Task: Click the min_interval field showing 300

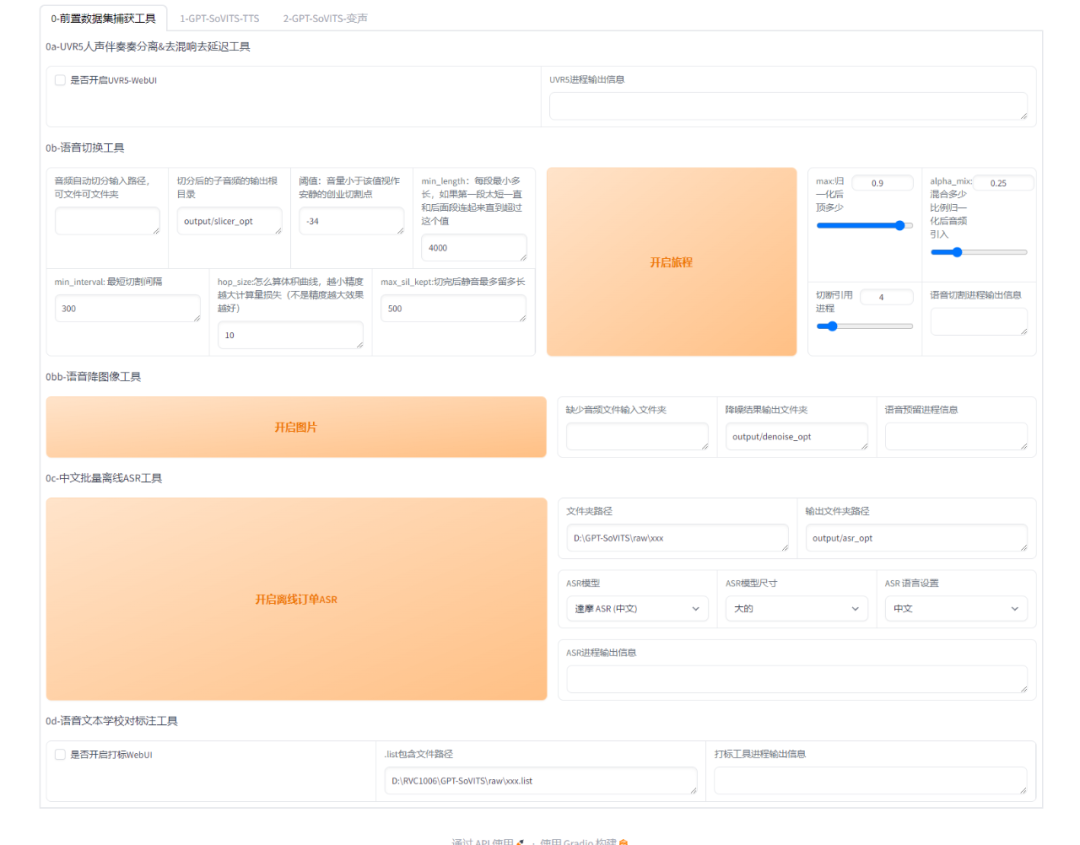Action: click(x=127, y=309)
